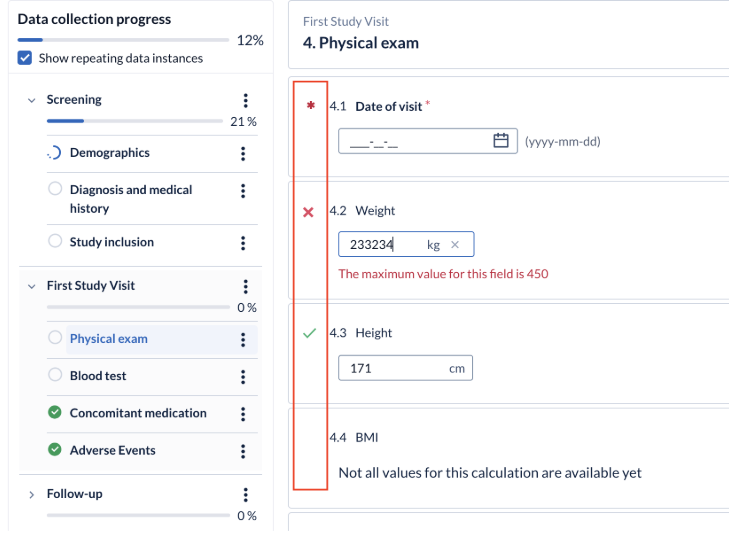Clear the Weight field with the X icon
Viewport: 729px width, 544px height.
(455, 245)
